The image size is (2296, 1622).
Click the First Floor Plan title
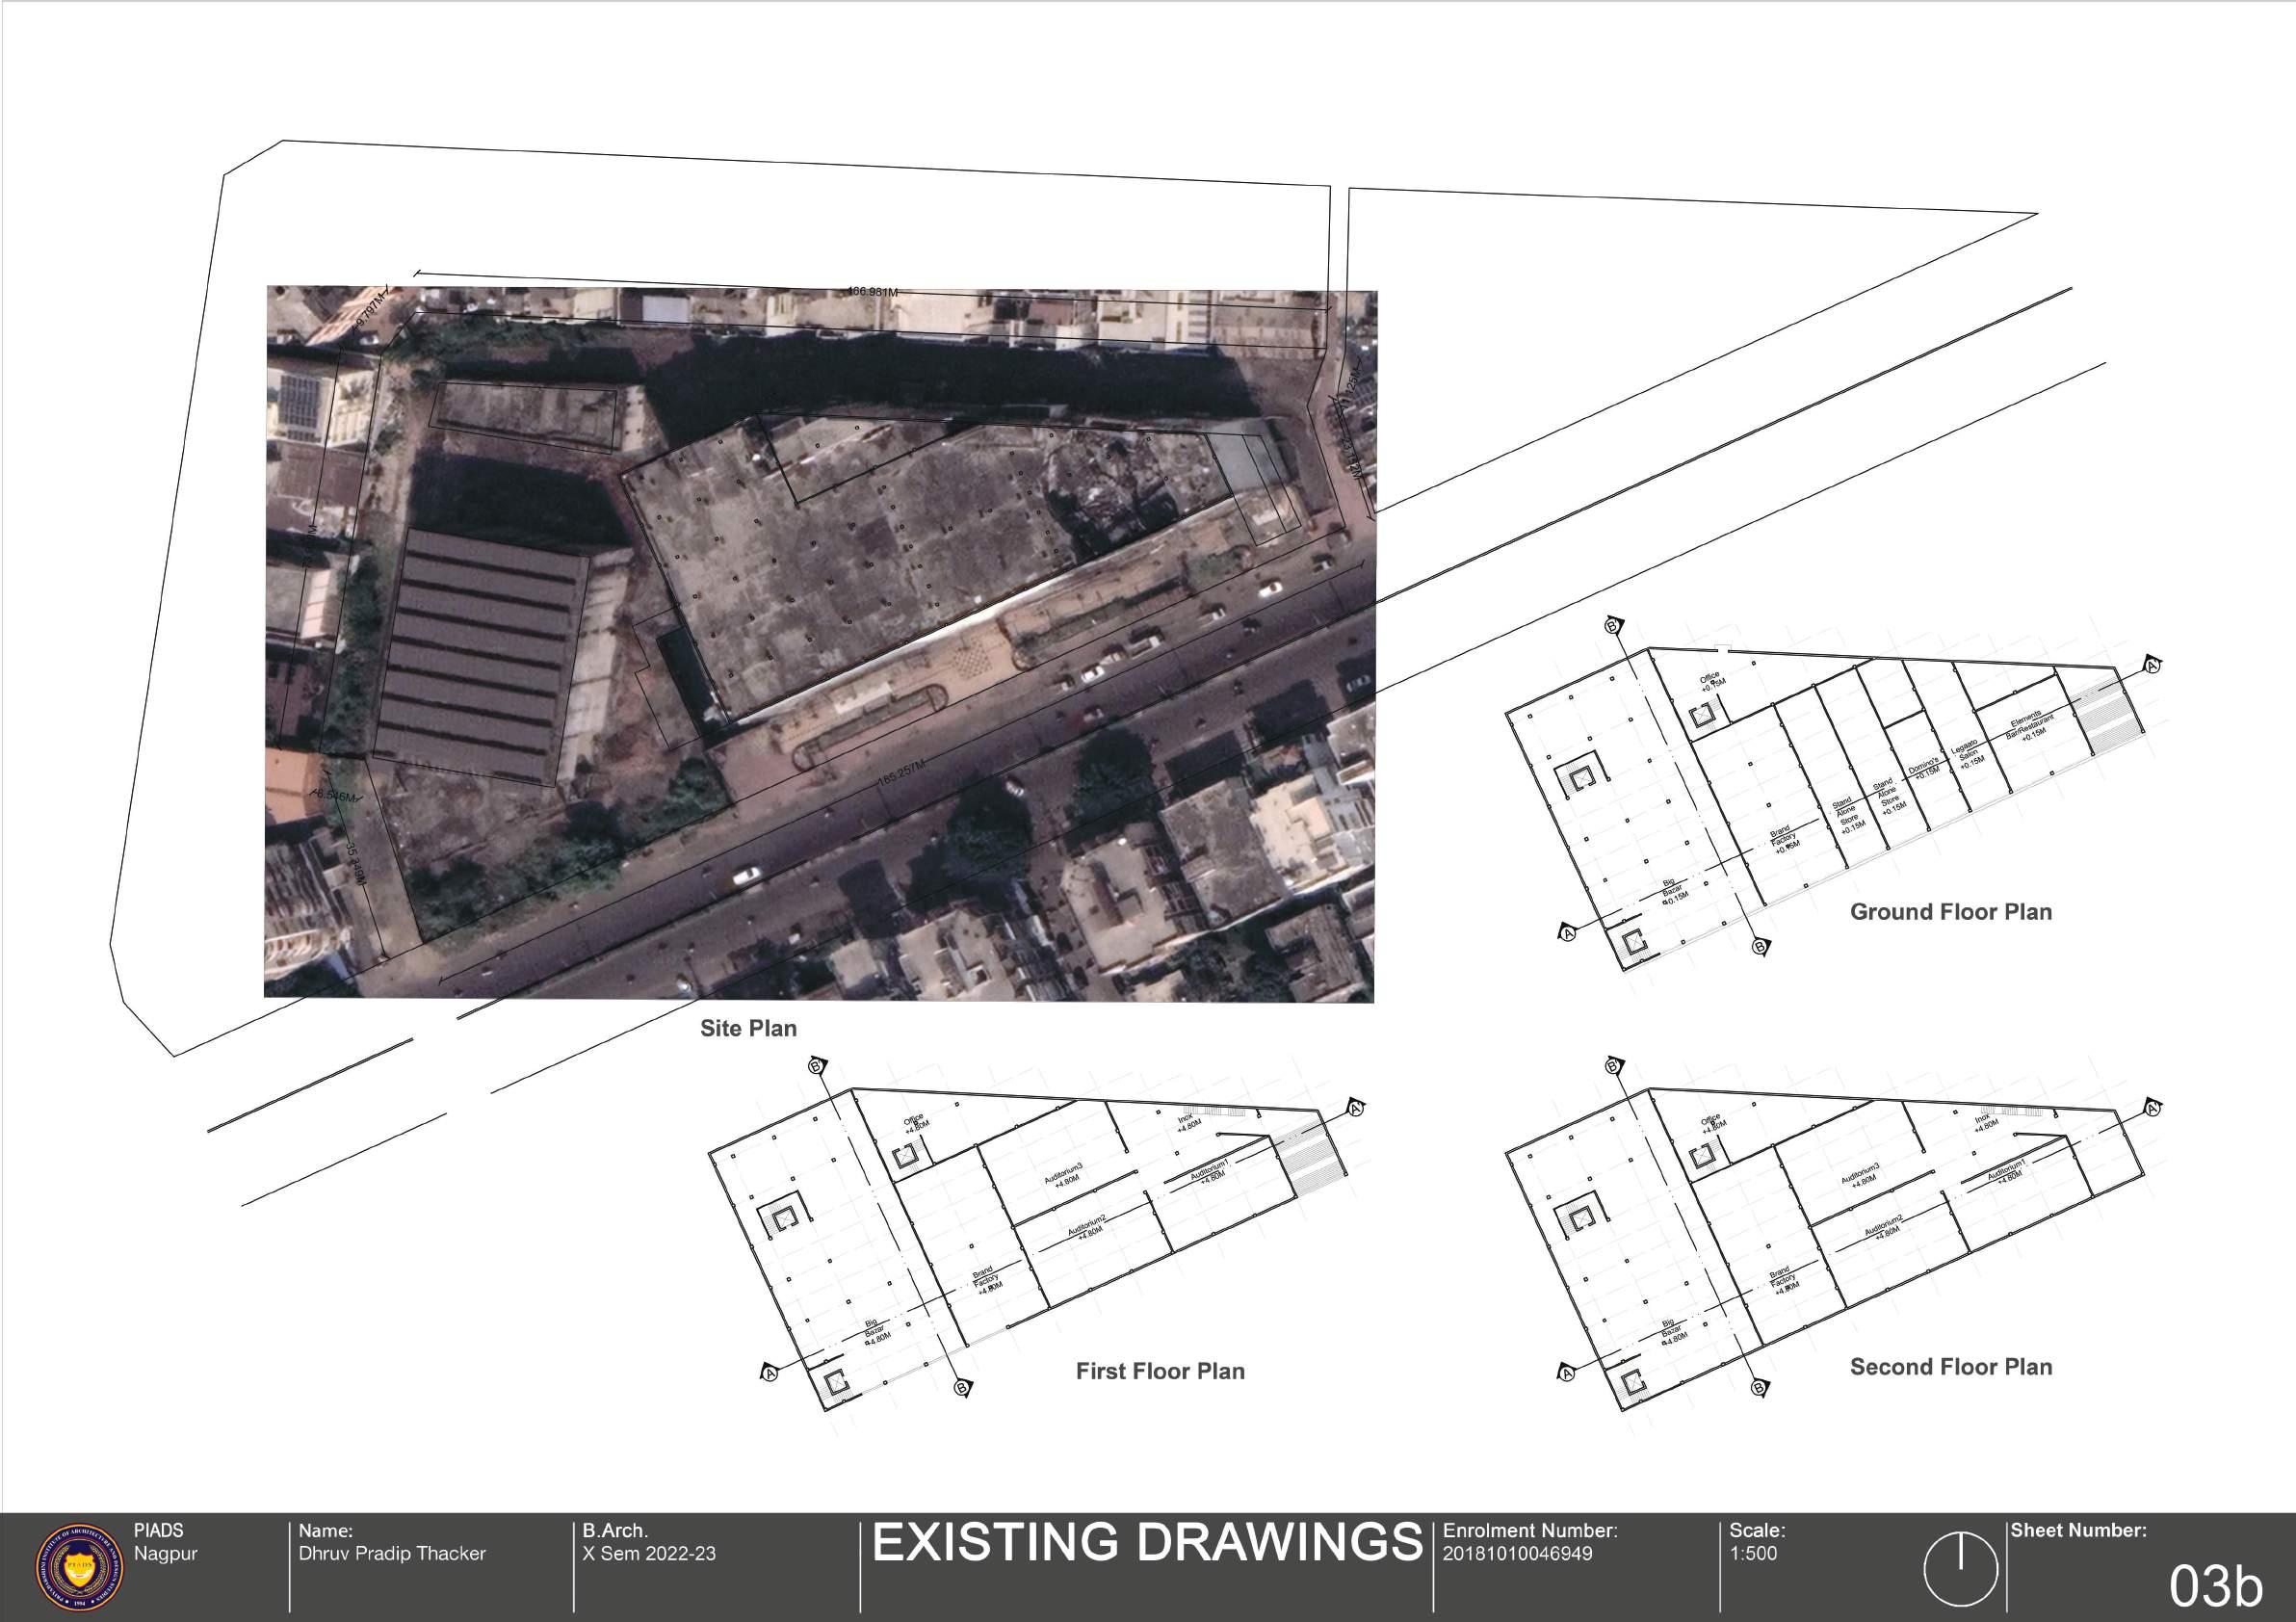pyautogui.click(x=1160, y=1371)
